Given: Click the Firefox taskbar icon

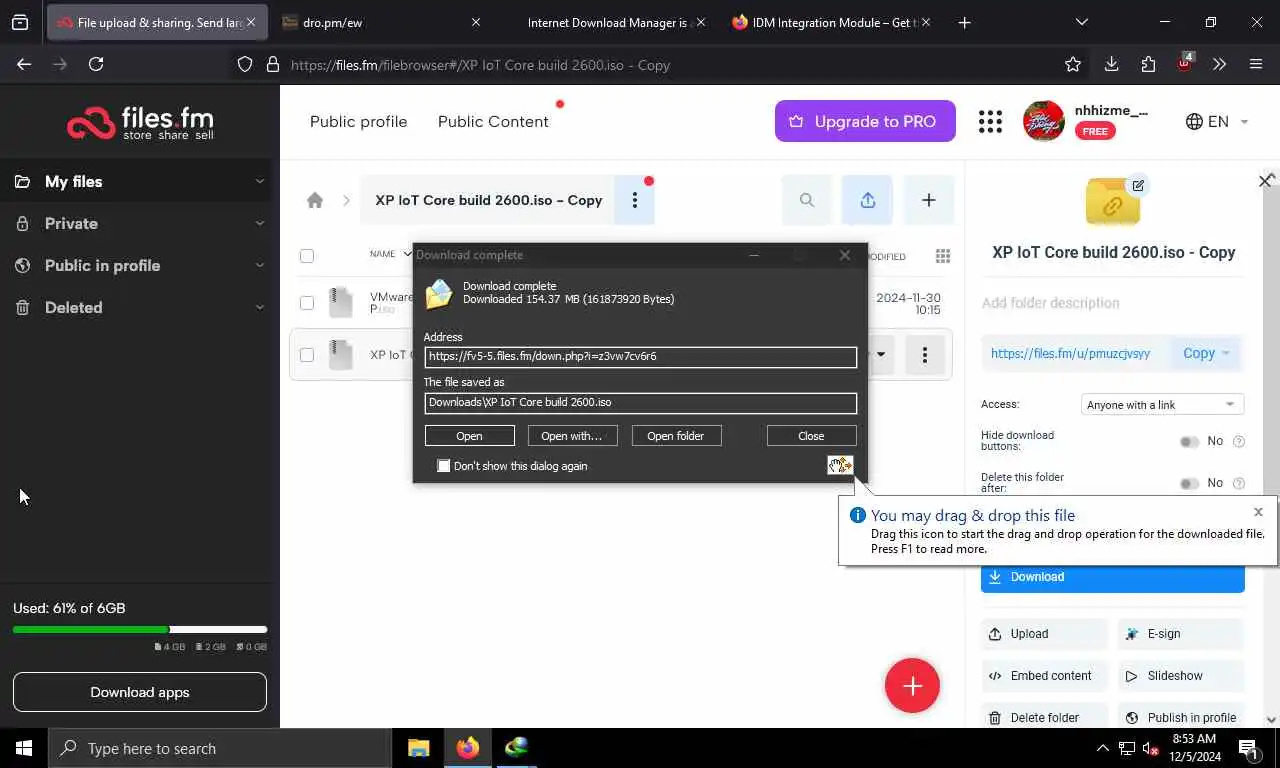Looking at the screenshot, I should tap(467, 748).
